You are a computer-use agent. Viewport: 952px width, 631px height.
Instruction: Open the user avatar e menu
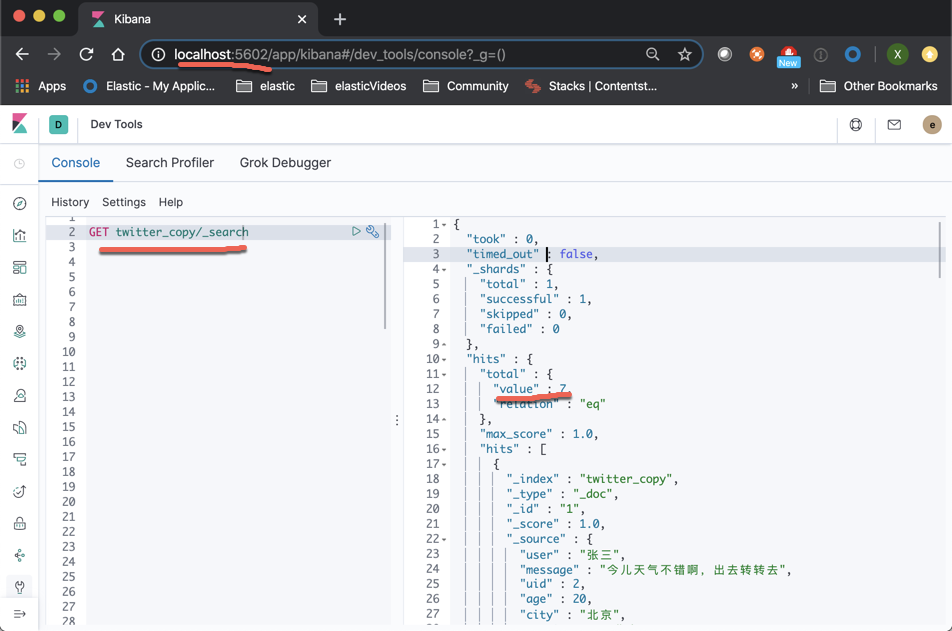pyautogui.click(x=932, y=124)
